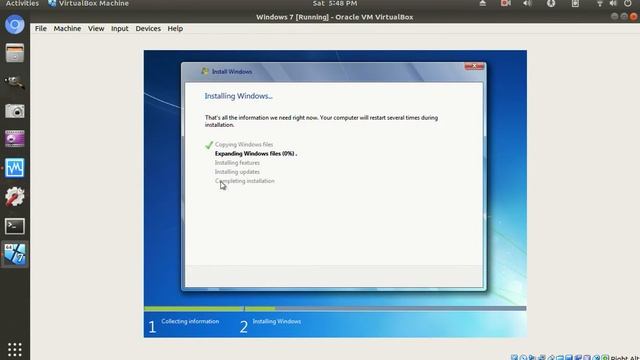Screen dimensions: 640x360
Task: Click the VirtualBox window title bar text
Action: click(335, 17)
